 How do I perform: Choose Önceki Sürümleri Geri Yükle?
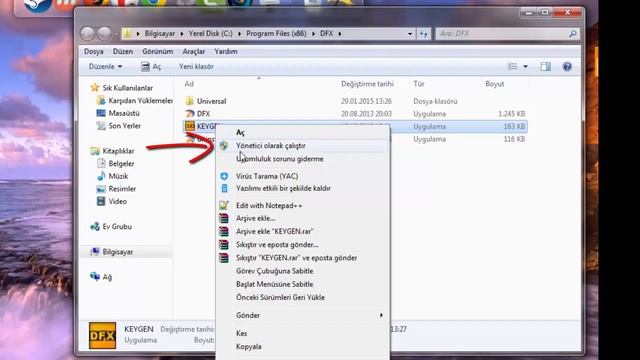click(302, 297)
